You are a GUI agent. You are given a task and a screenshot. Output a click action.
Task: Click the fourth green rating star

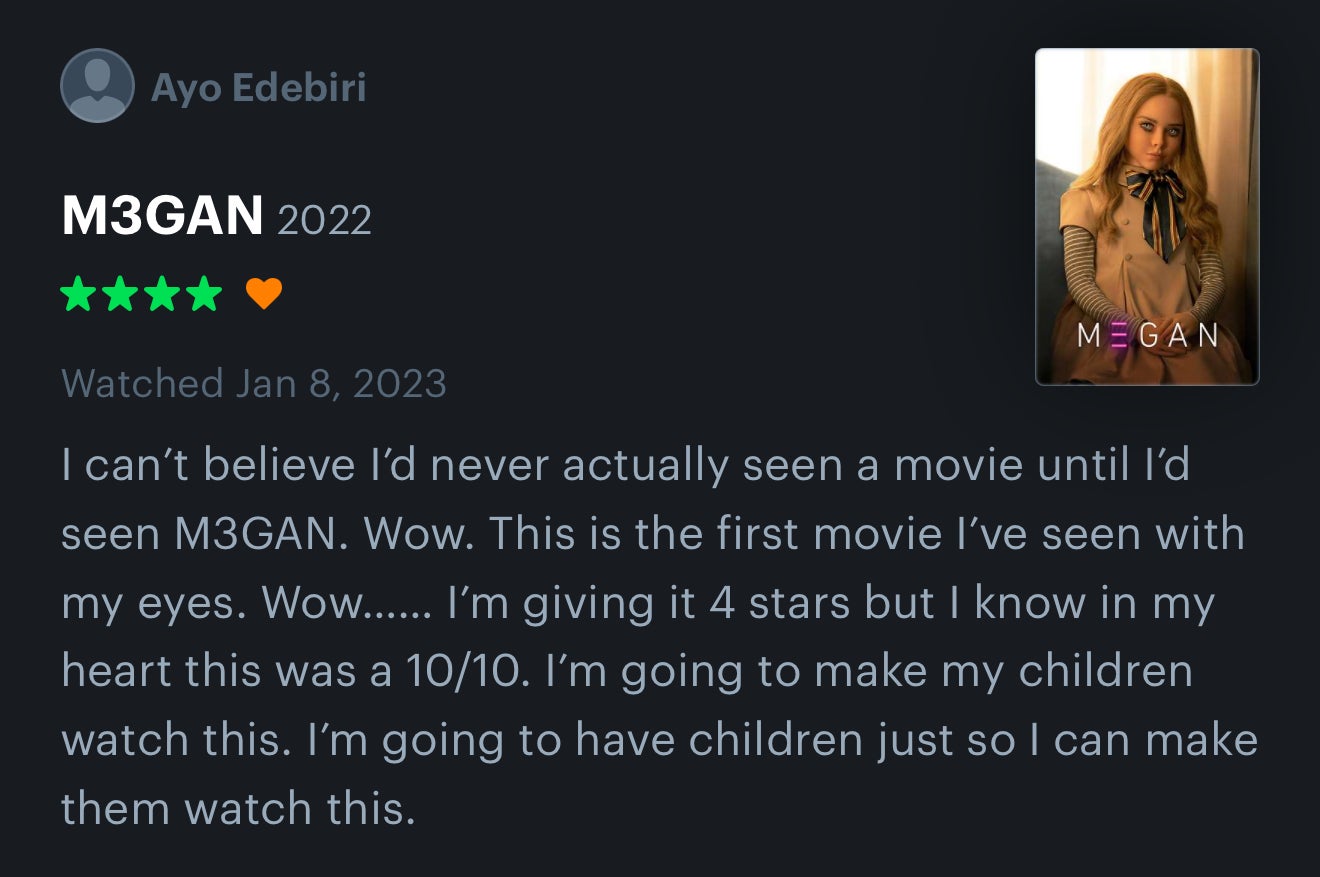point(204,294)
